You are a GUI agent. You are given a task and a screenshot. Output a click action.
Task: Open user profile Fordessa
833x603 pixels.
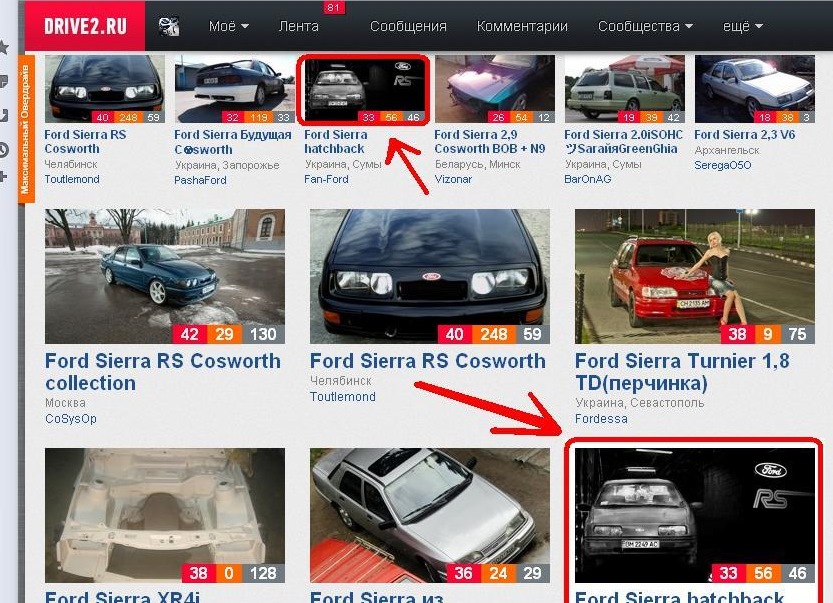[601, 419]
